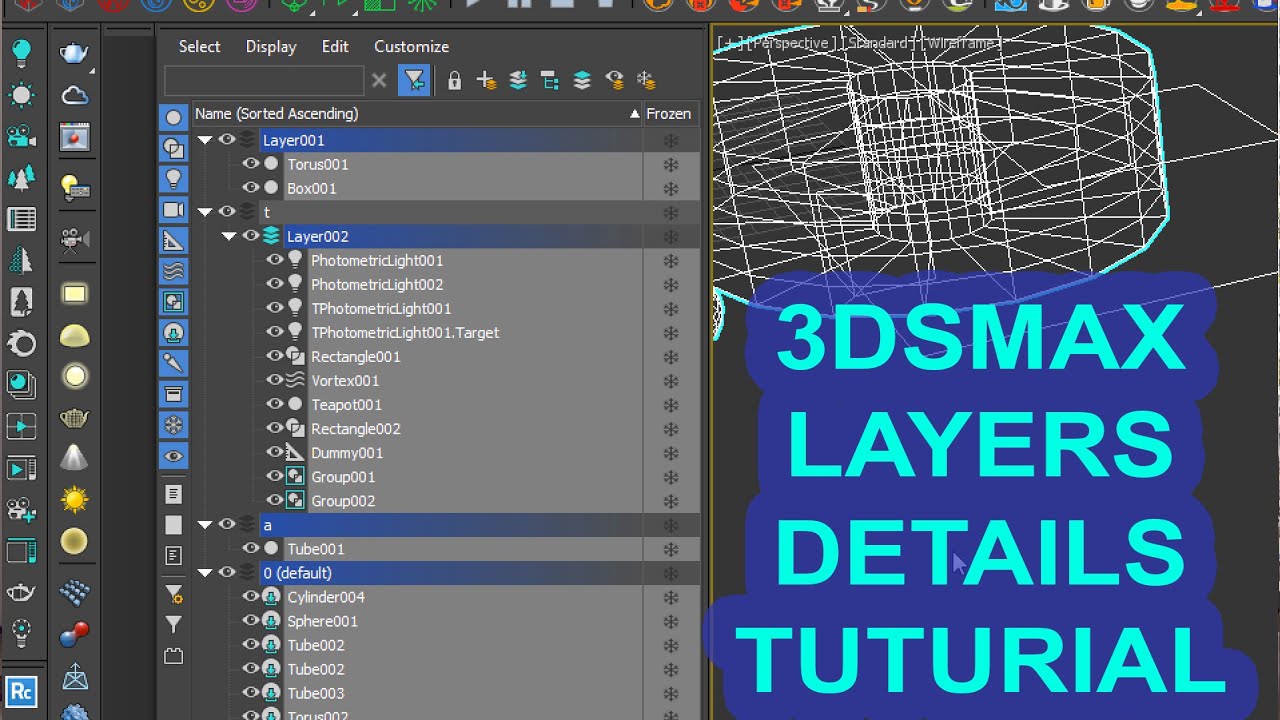Toggle the Display Space Warps filter button
This screenshot has width=1280, height=720.
point(174,271)
